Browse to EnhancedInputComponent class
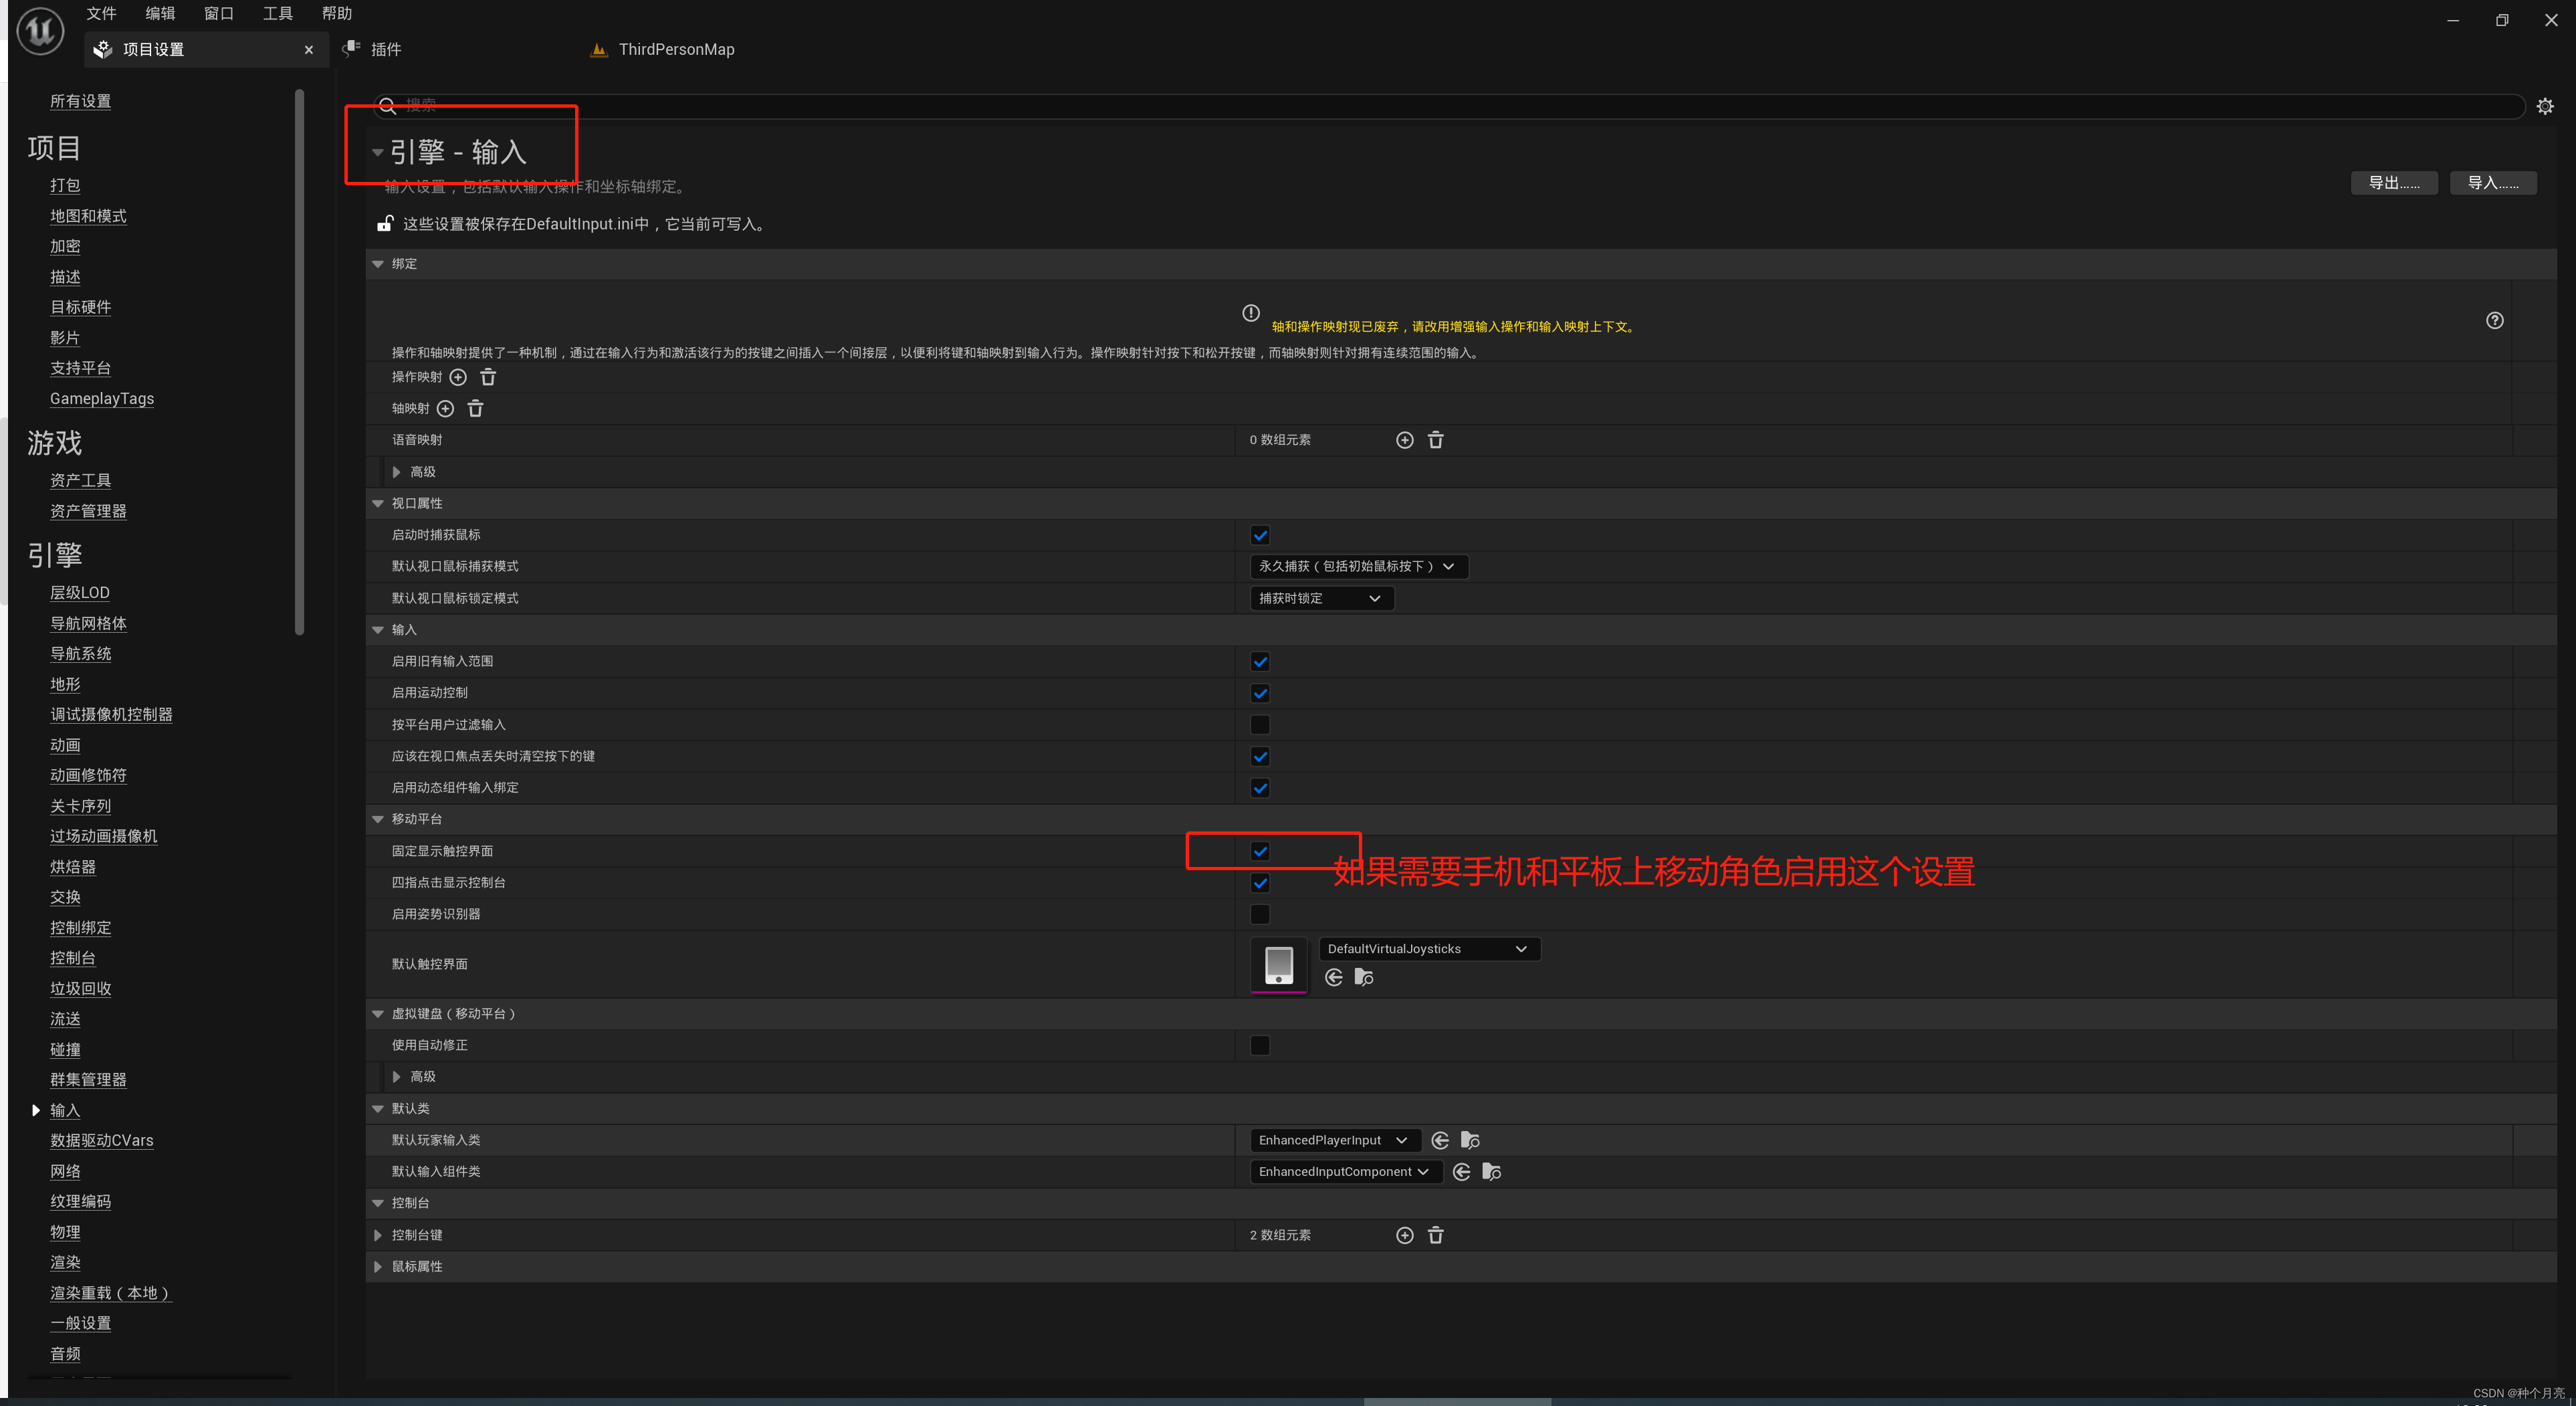Screen dimensions: 2576x1406 1492,1172
